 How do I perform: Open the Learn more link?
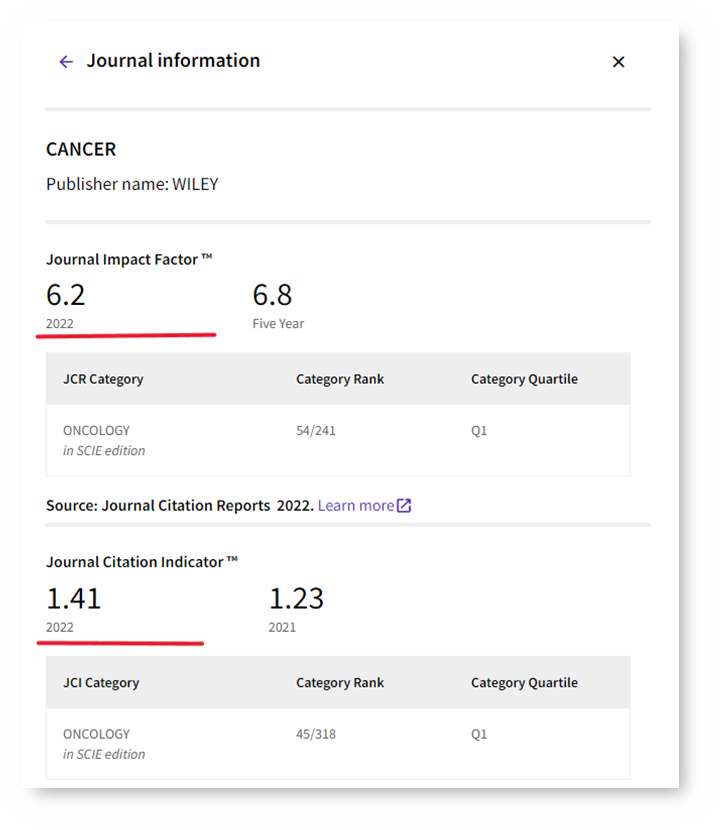pyautogui.click(x=355, y=506)
